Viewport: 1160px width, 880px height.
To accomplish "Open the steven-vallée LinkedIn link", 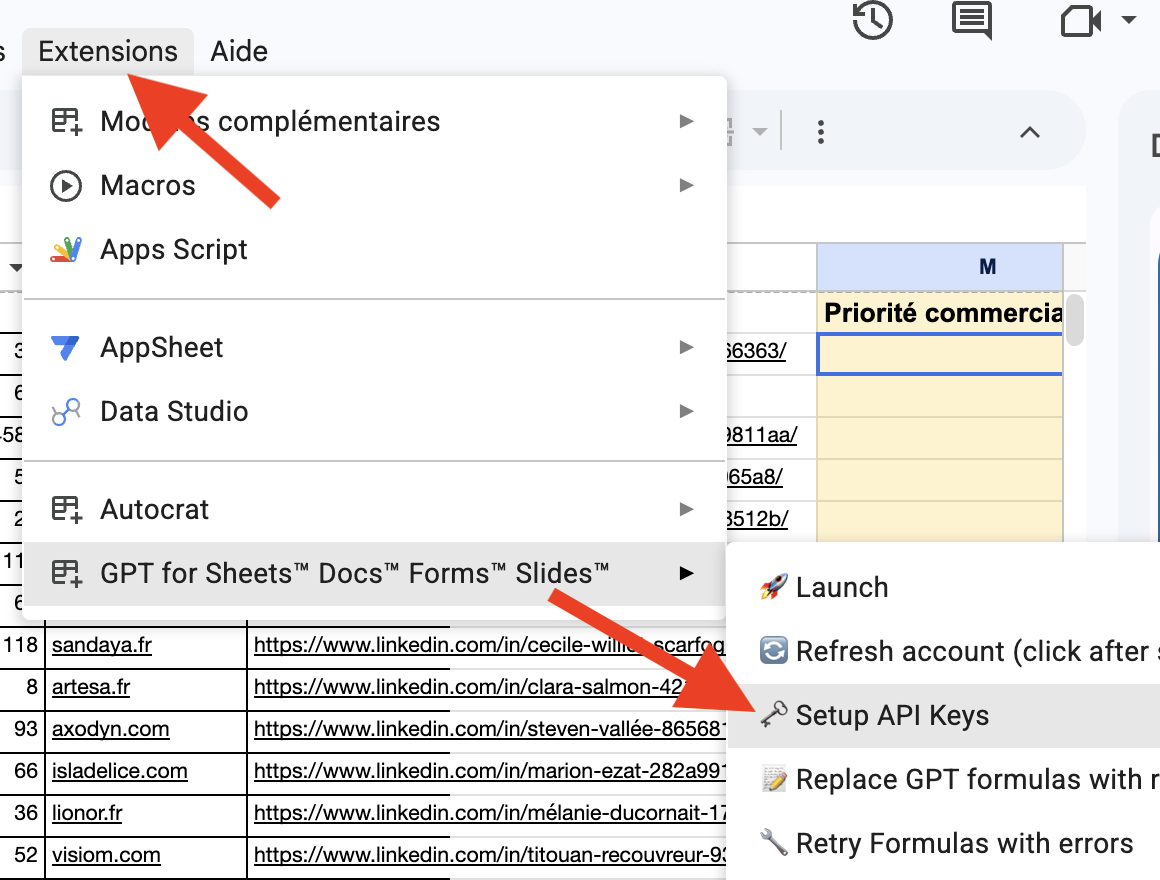I will (x=490, y=729).
